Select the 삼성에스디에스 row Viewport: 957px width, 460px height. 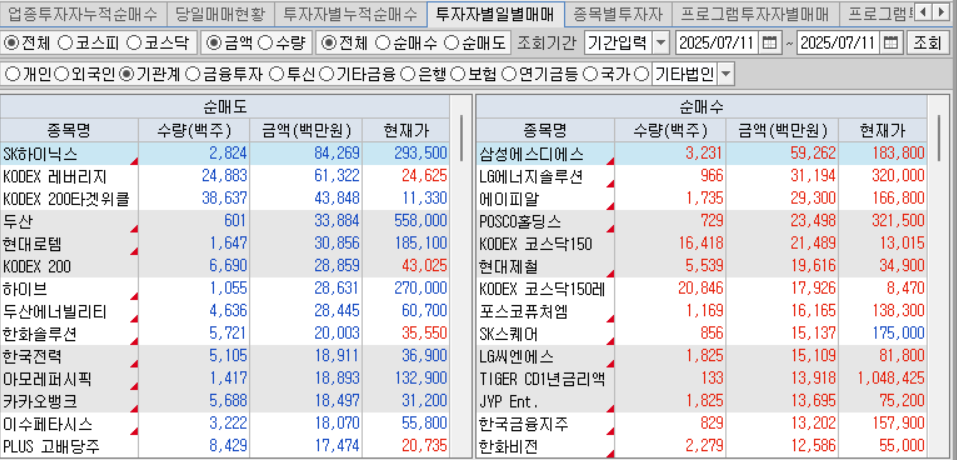[701, 153]
